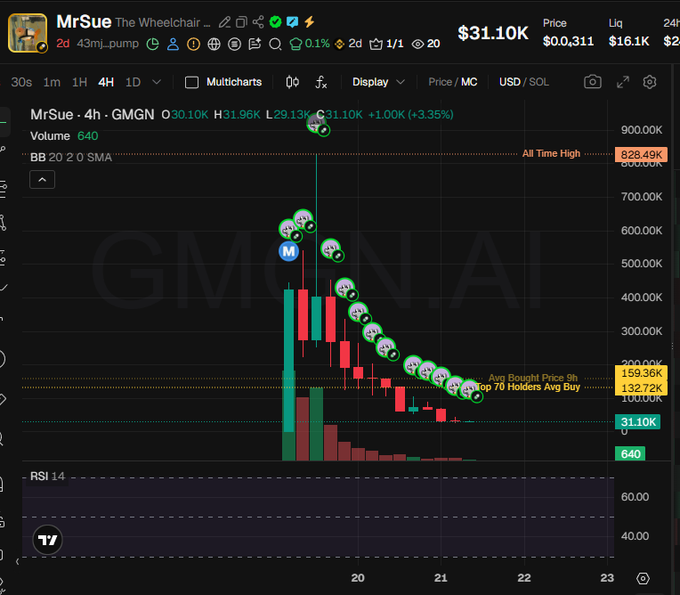Click the green 640 volume axis label
Image resolution: width=680 pixels, height=595 pixels.
630,454
